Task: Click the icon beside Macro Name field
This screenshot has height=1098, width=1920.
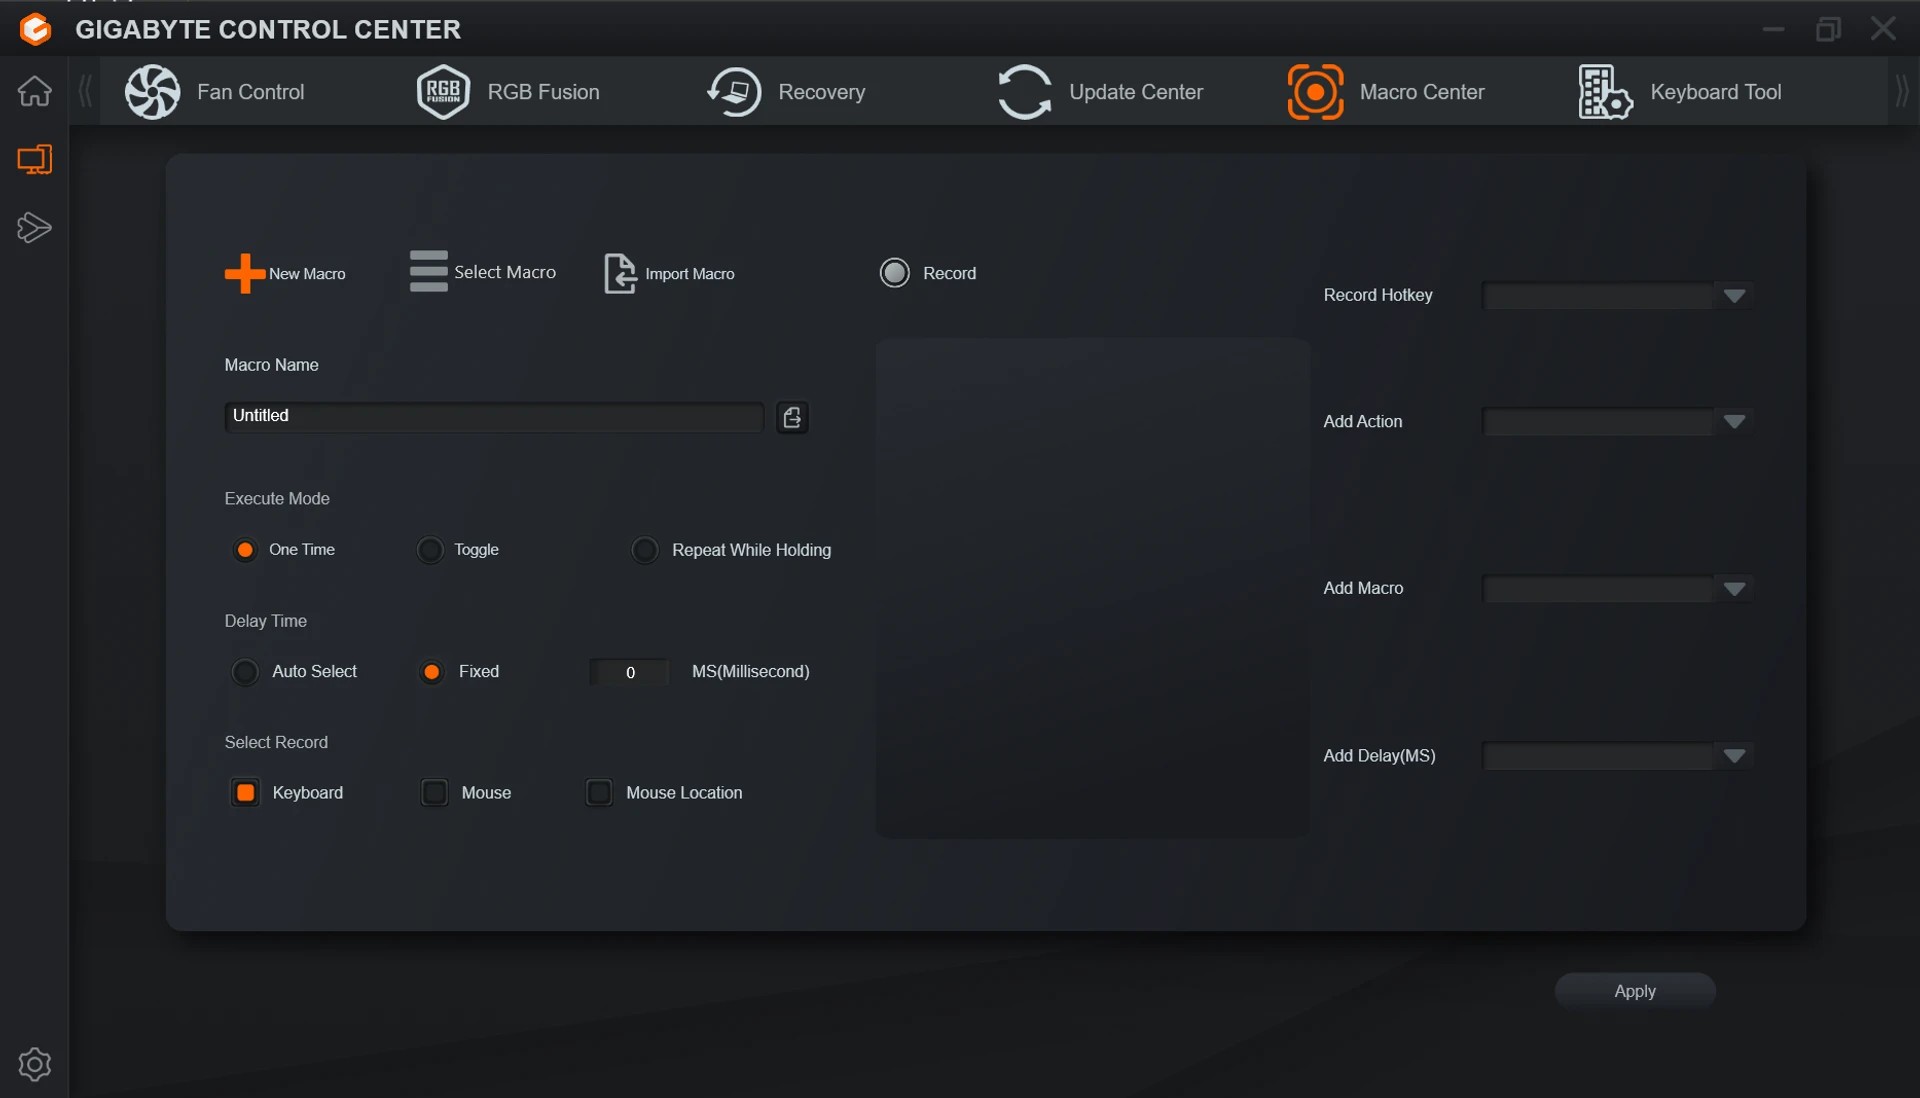Action: click(792, 417)
